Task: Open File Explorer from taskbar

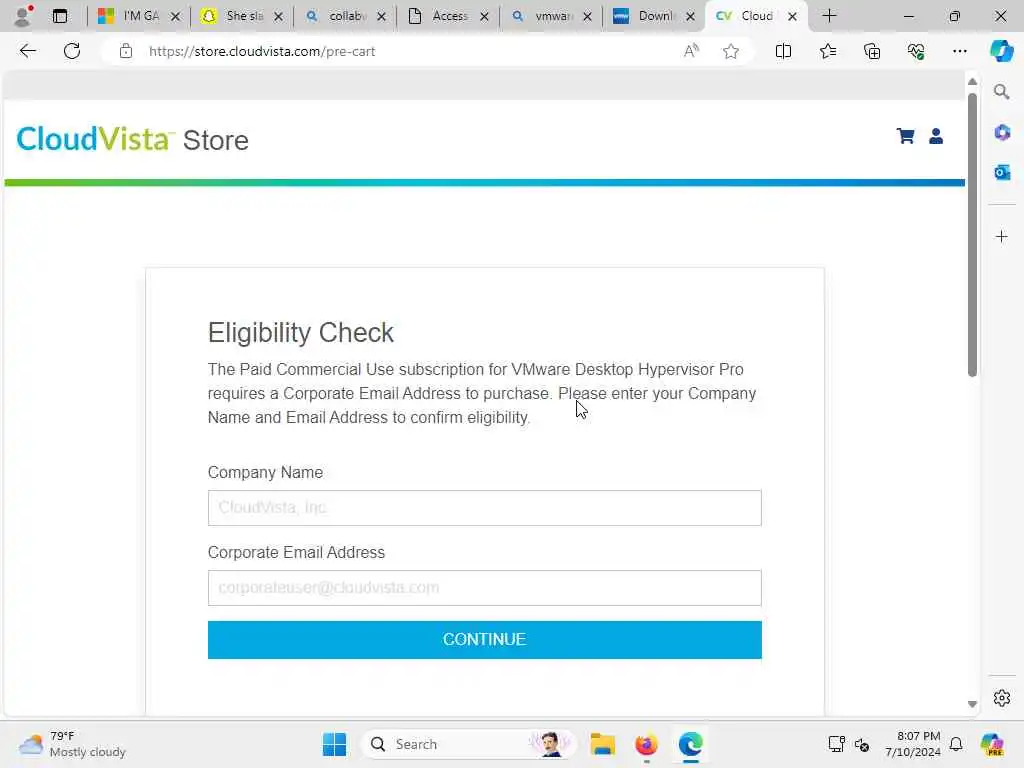Action: click(x=602, y=744)
